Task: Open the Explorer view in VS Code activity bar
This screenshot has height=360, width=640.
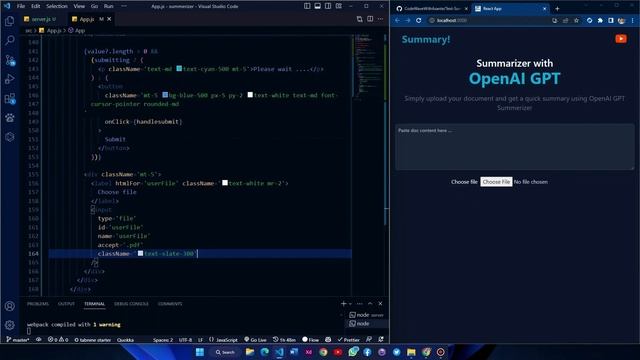Action: pos(10,21)
